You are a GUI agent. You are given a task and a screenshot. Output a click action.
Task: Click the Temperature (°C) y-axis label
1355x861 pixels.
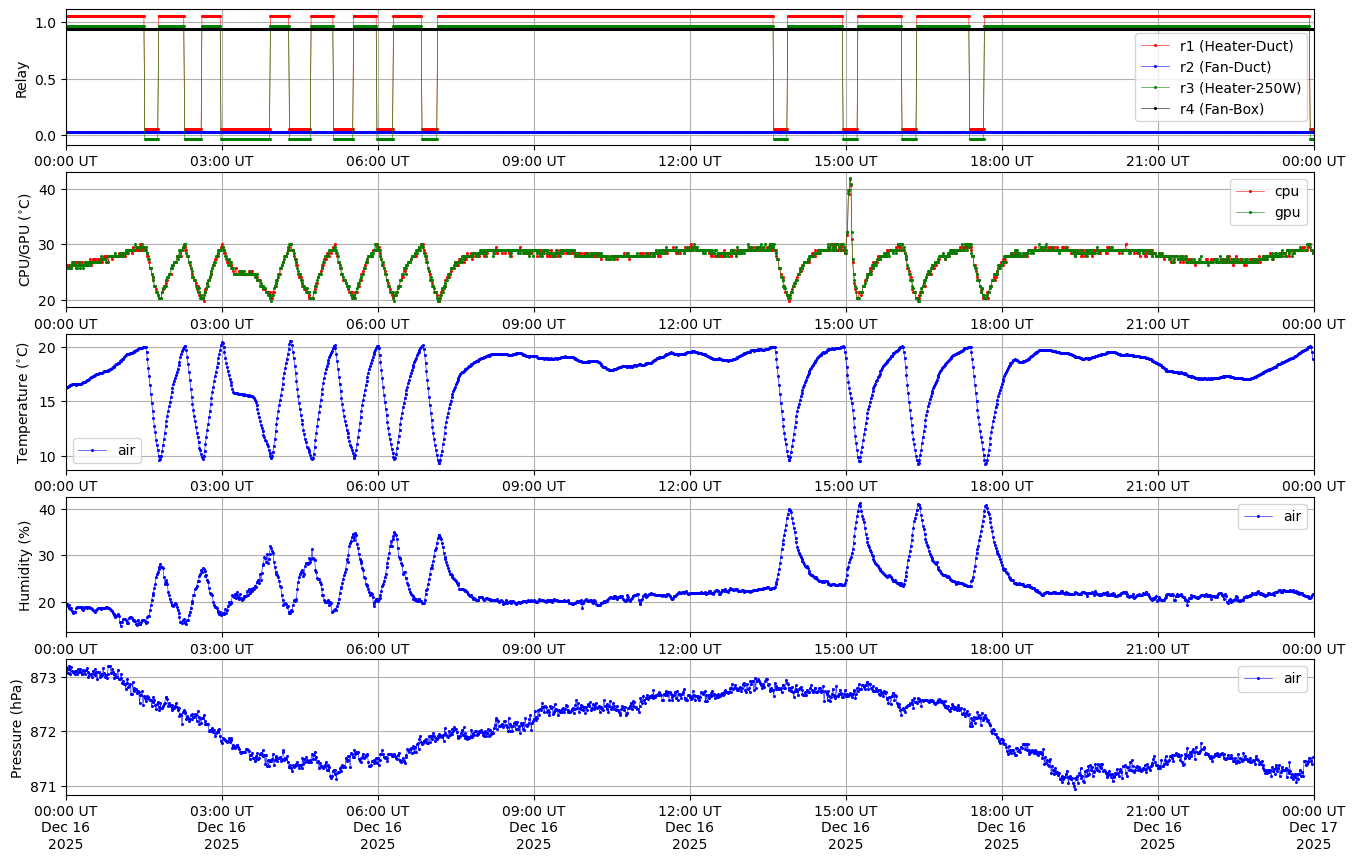[22, 402]
